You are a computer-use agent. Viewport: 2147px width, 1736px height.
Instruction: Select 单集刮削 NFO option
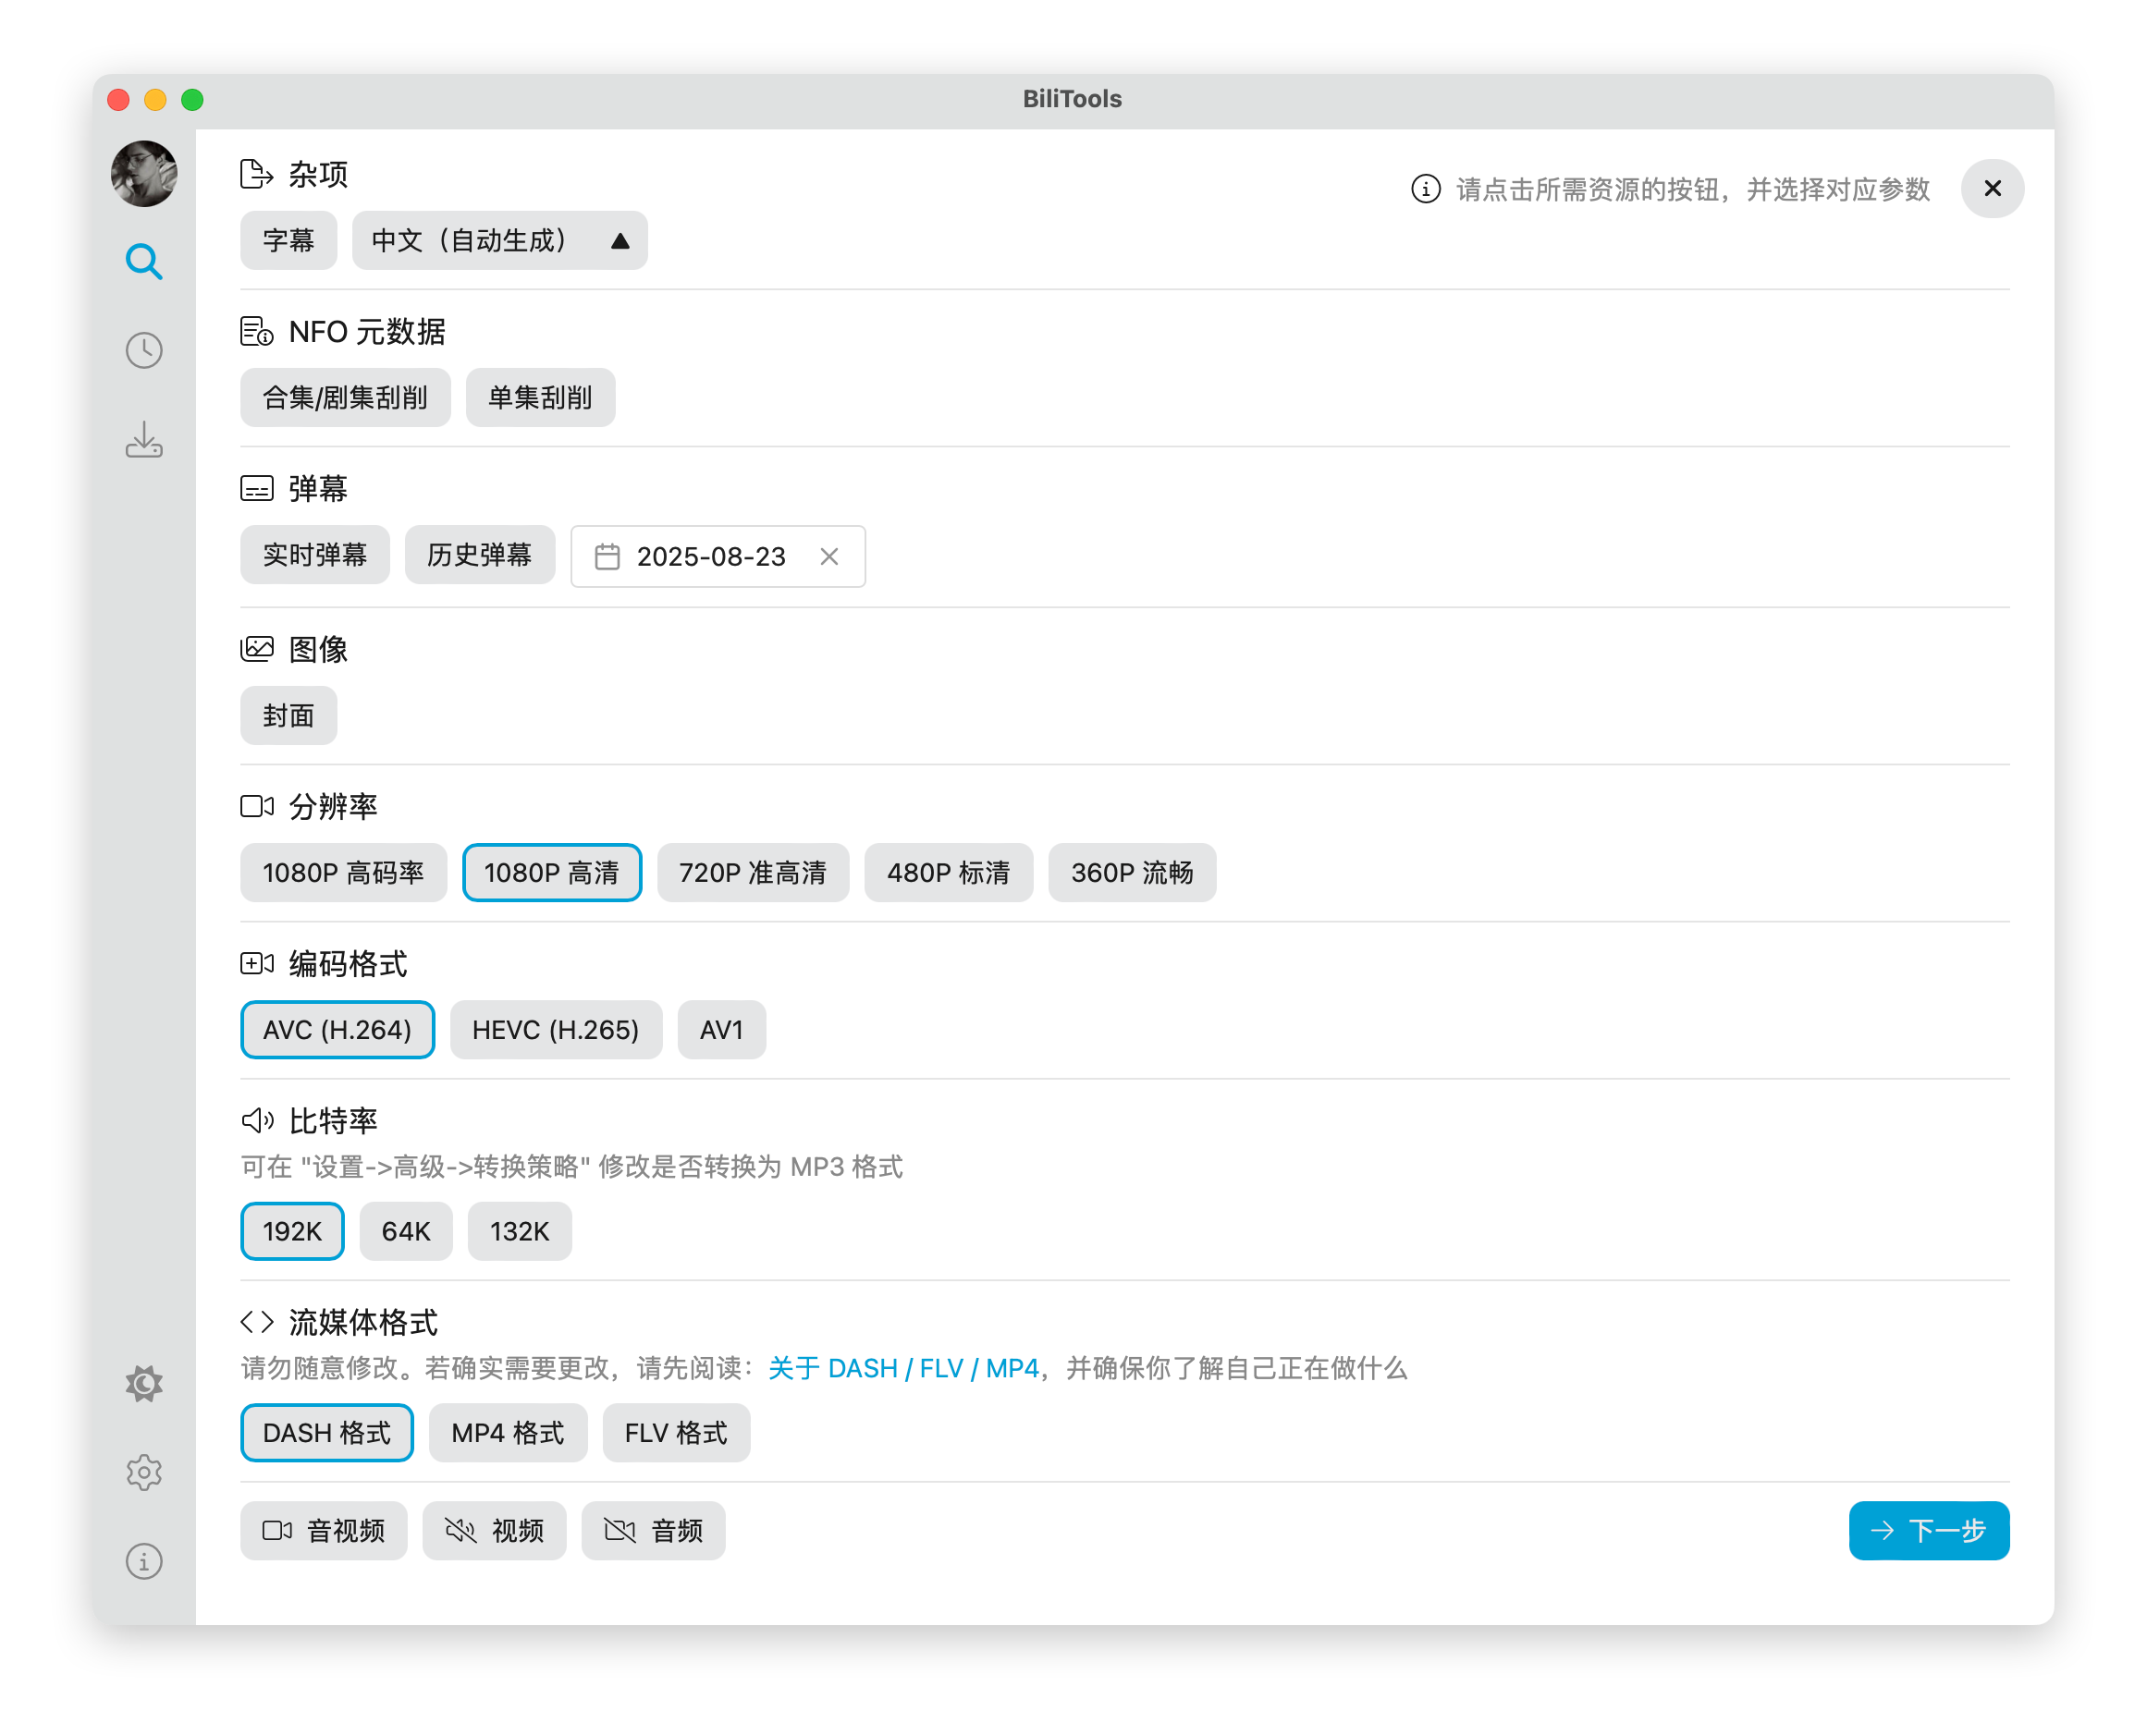pyautogui.click(x=540, y=398)
